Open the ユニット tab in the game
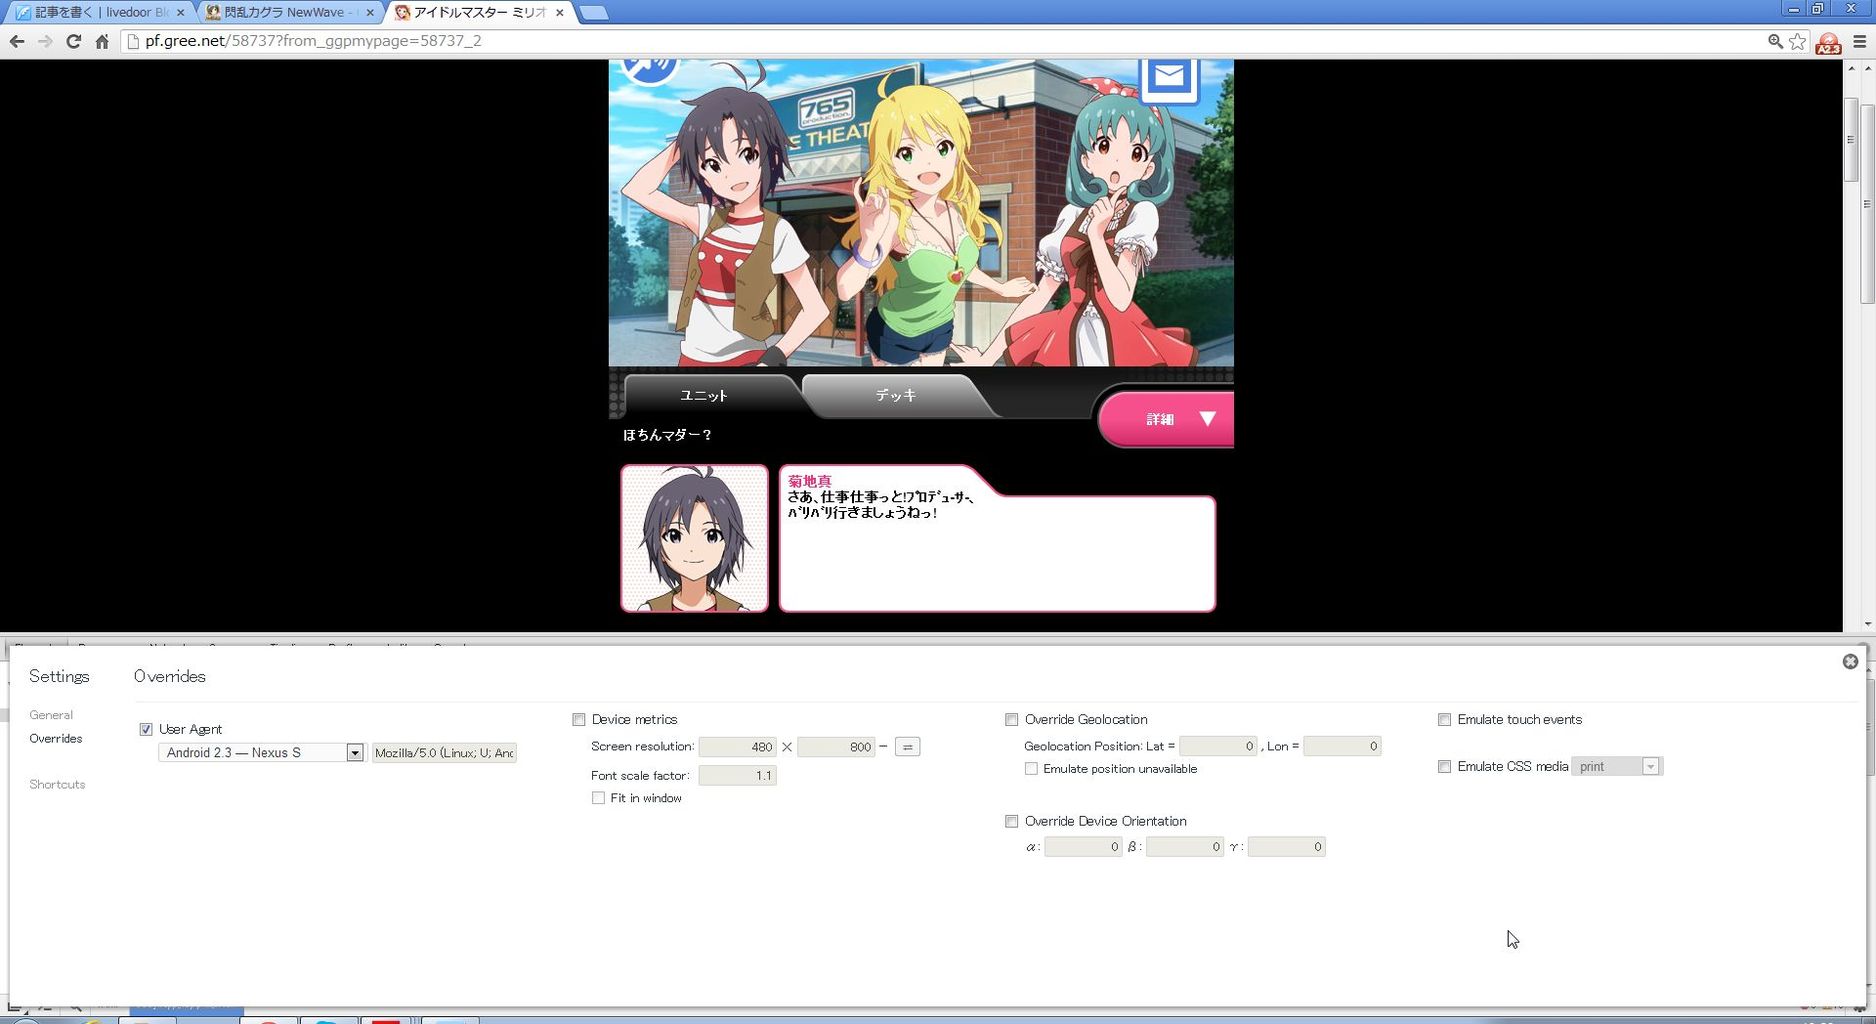This screenshot has width=1876, height=1024. point(704,395)
